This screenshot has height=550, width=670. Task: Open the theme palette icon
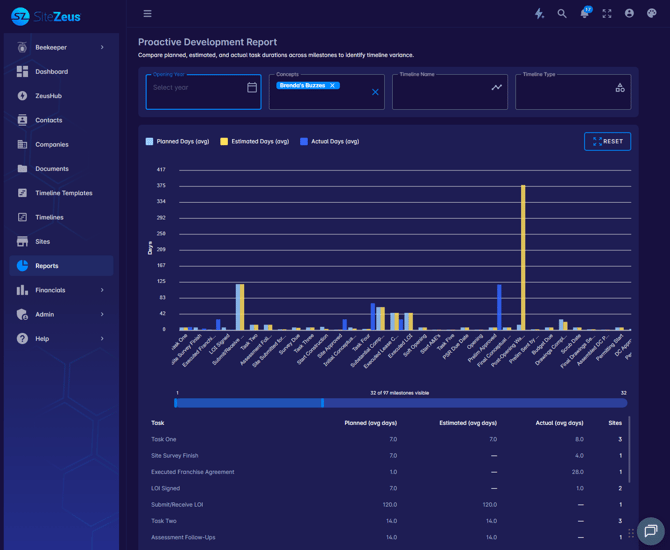651,14
